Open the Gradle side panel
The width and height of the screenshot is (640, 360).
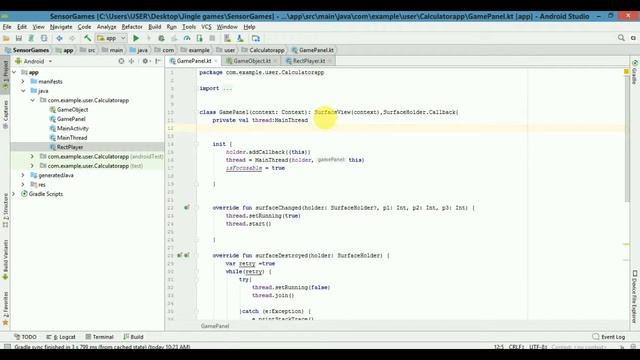tap(635, 72)
